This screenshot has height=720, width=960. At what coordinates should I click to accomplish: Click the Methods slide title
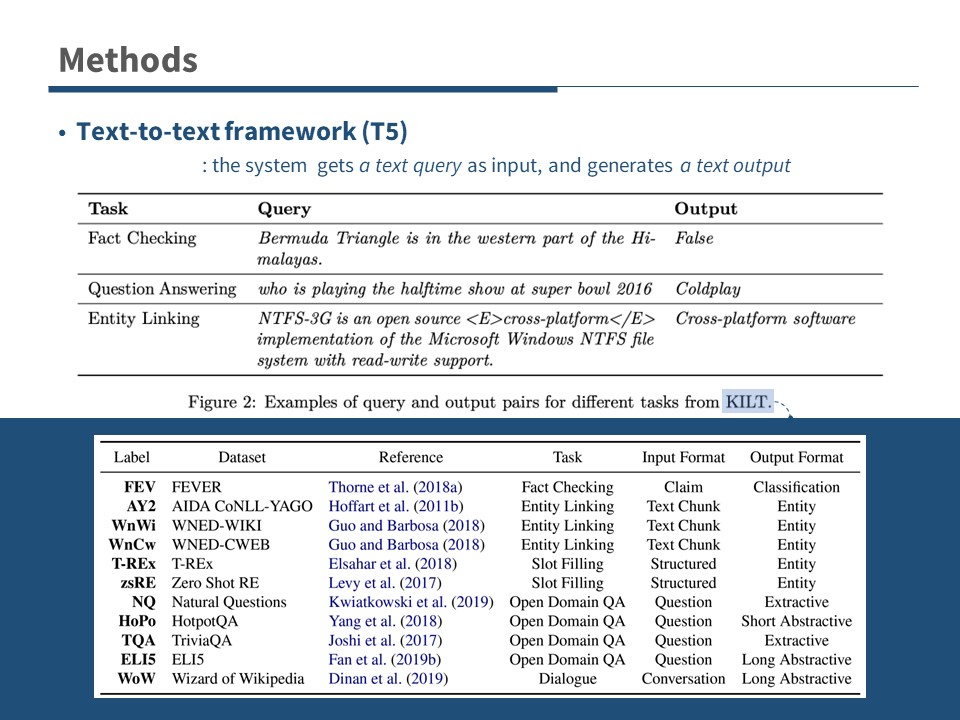pos(128,60)
